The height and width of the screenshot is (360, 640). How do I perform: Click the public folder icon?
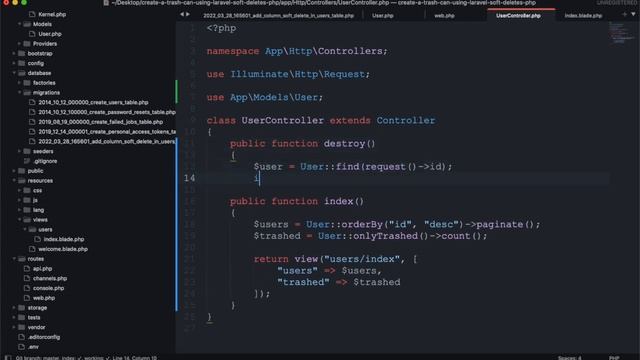(x=22, y=171)
